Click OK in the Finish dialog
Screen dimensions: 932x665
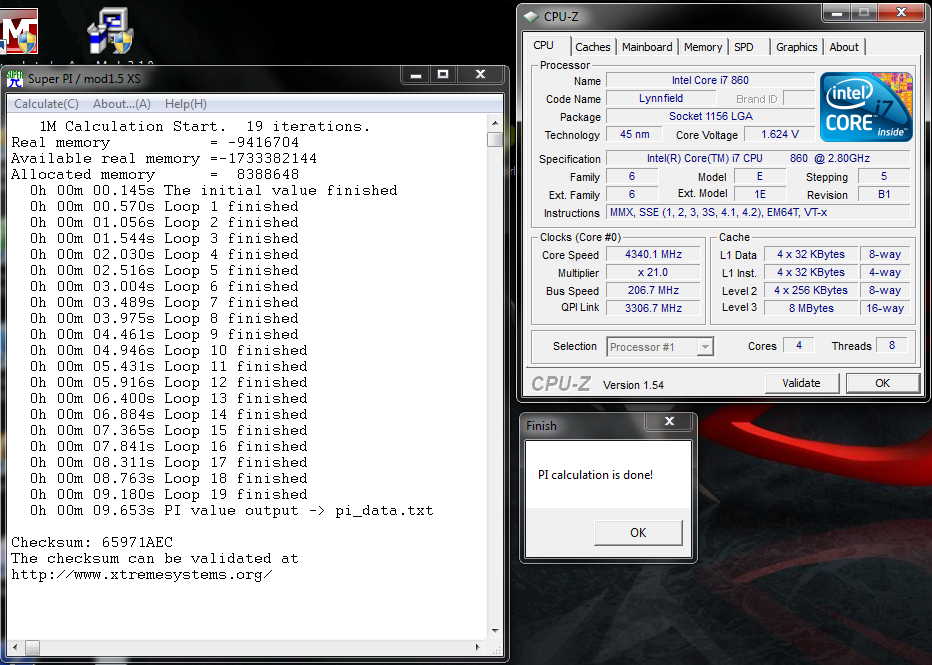638,532
